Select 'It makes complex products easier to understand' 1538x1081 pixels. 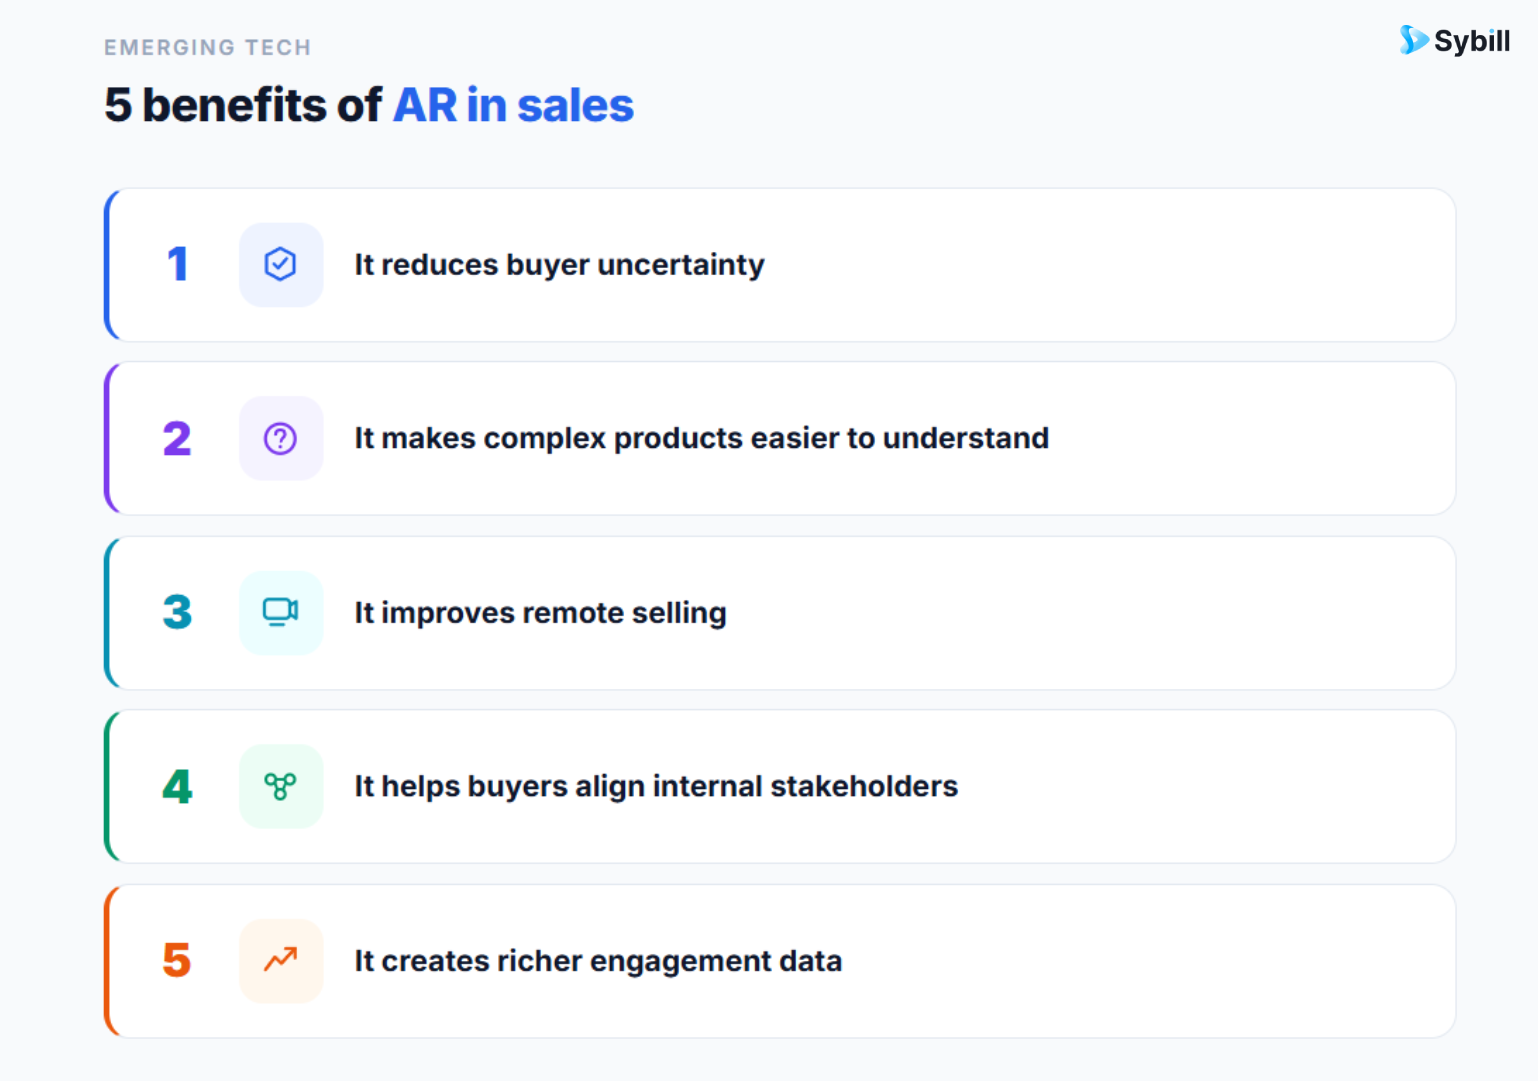701,439
